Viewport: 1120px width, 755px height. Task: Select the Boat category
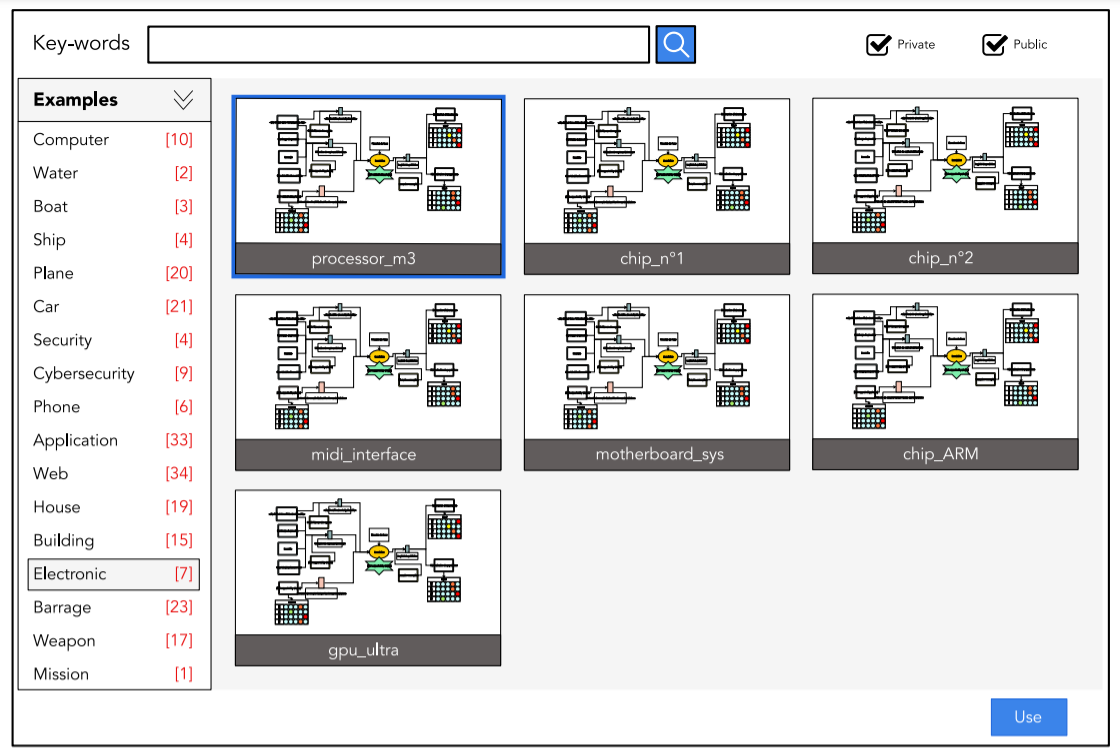114,206
